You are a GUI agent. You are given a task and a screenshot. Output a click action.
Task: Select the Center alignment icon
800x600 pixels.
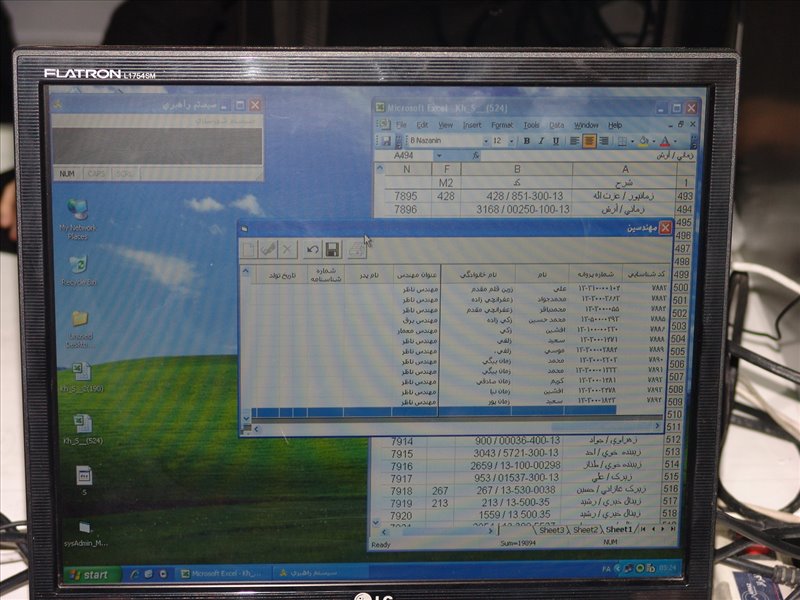click(x=590, y=141)
